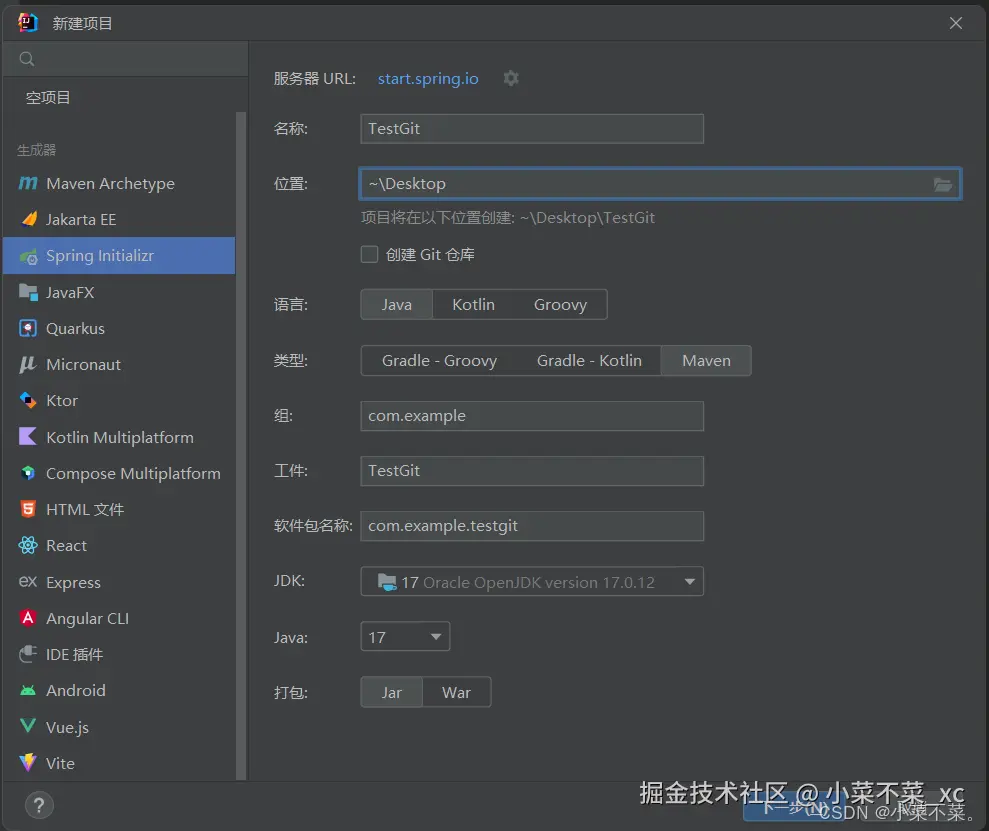Image resolution: width=989 pixels, height=831 pixels.
Task: Click the Compose Multiplatform icon
Action: point(28,473)
